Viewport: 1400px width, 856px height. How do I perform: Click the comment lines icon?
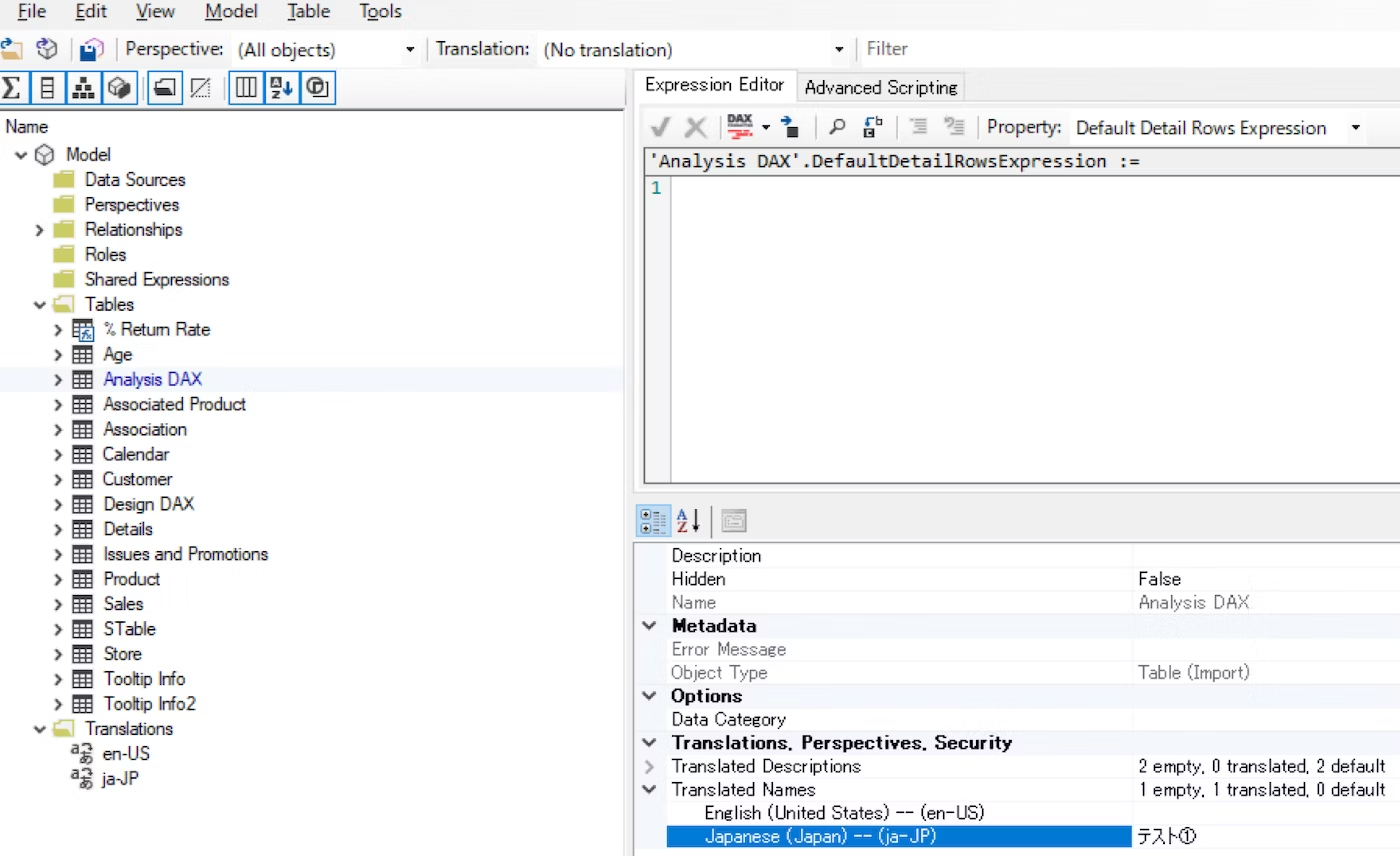918,127
